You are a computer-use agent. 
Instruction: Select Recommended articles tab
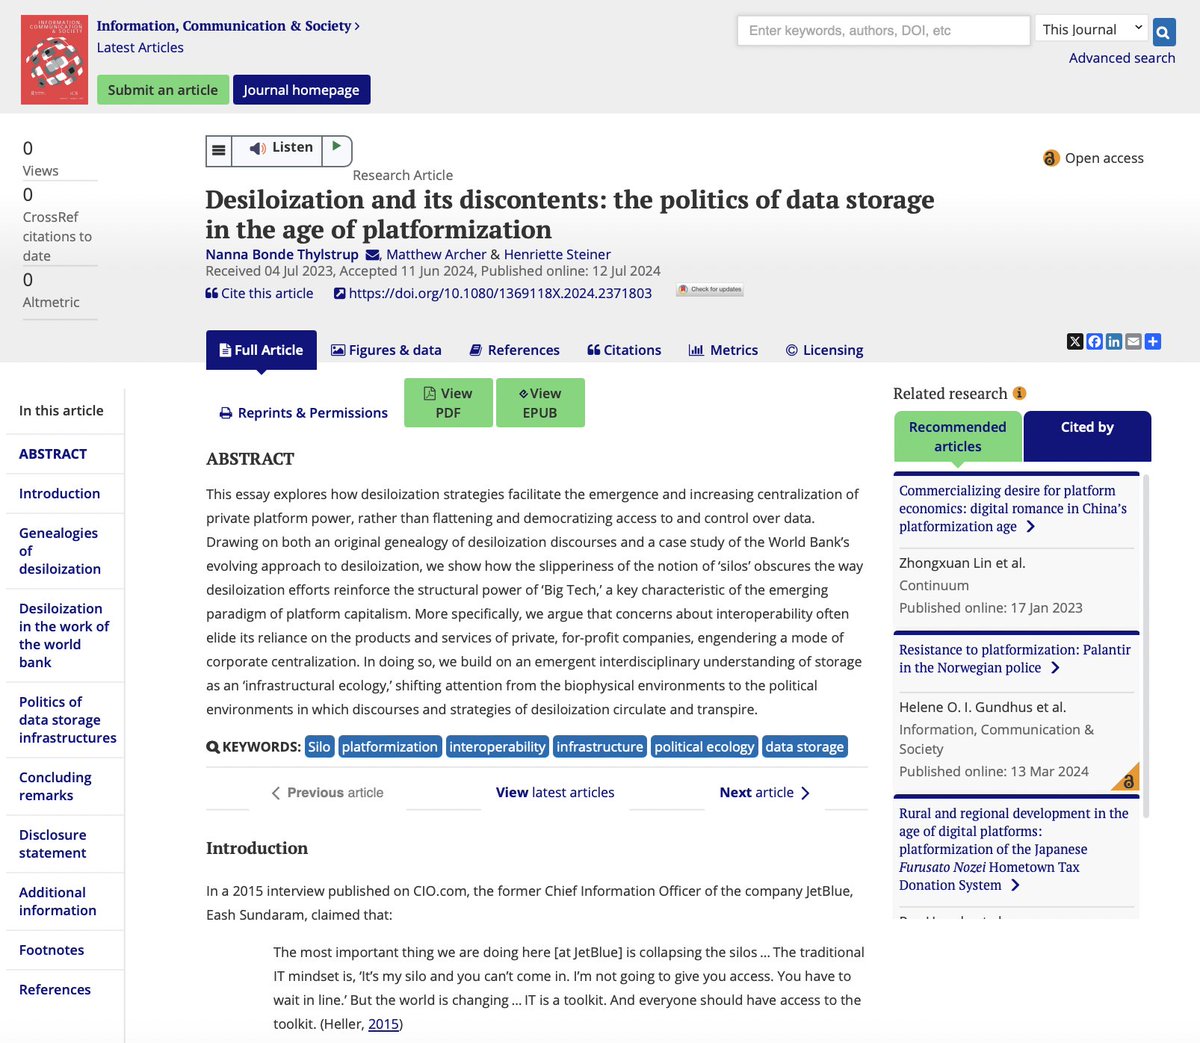(957, 436)
